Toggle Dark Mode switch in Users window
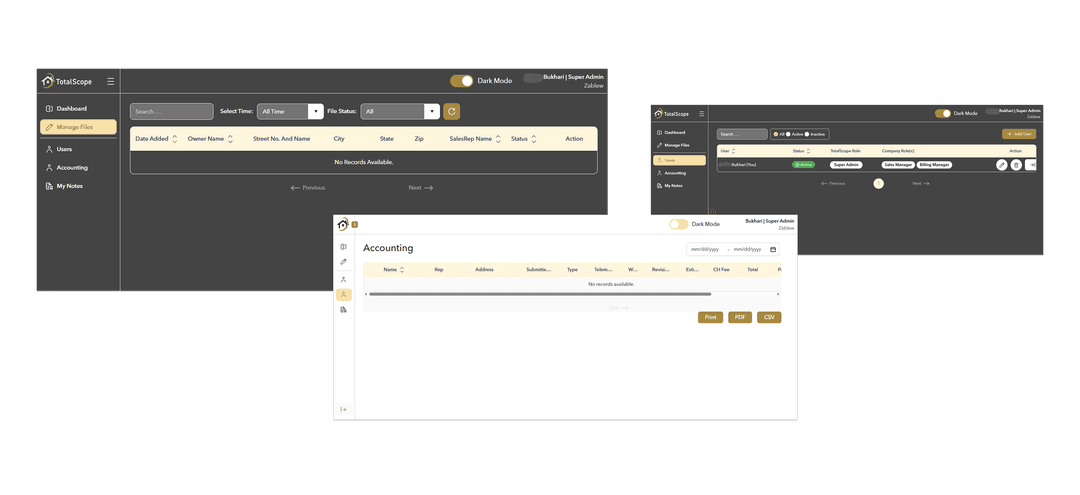This screenshot has width=1080, height=495. point(943,114)
